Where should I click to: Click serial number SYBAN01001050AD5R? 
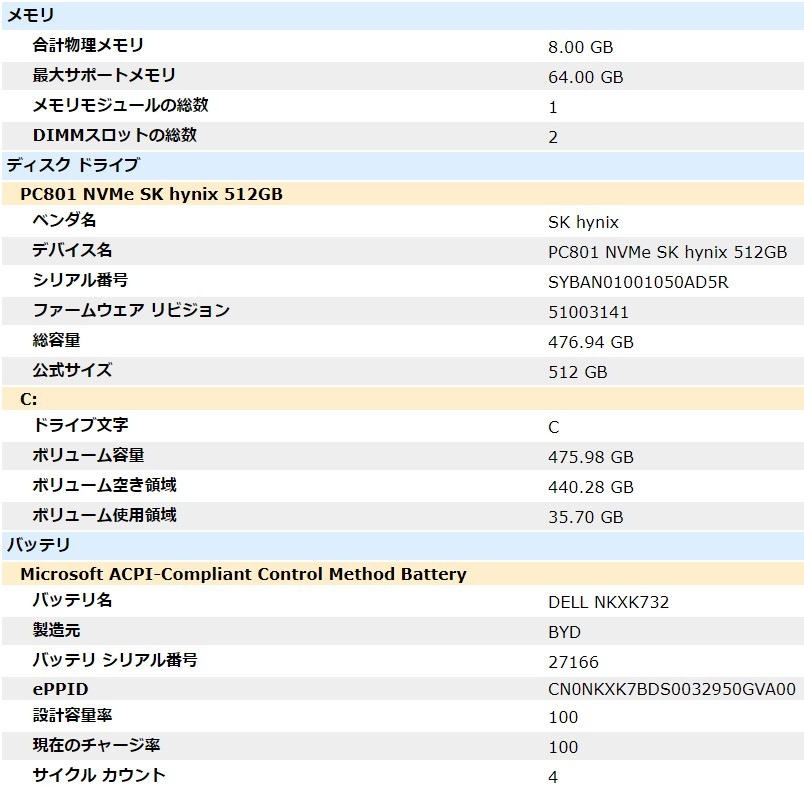click(638, 283)
